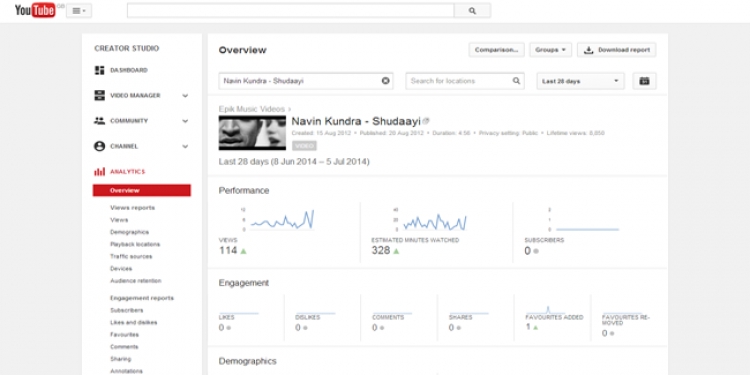Open Devices report

121,269
